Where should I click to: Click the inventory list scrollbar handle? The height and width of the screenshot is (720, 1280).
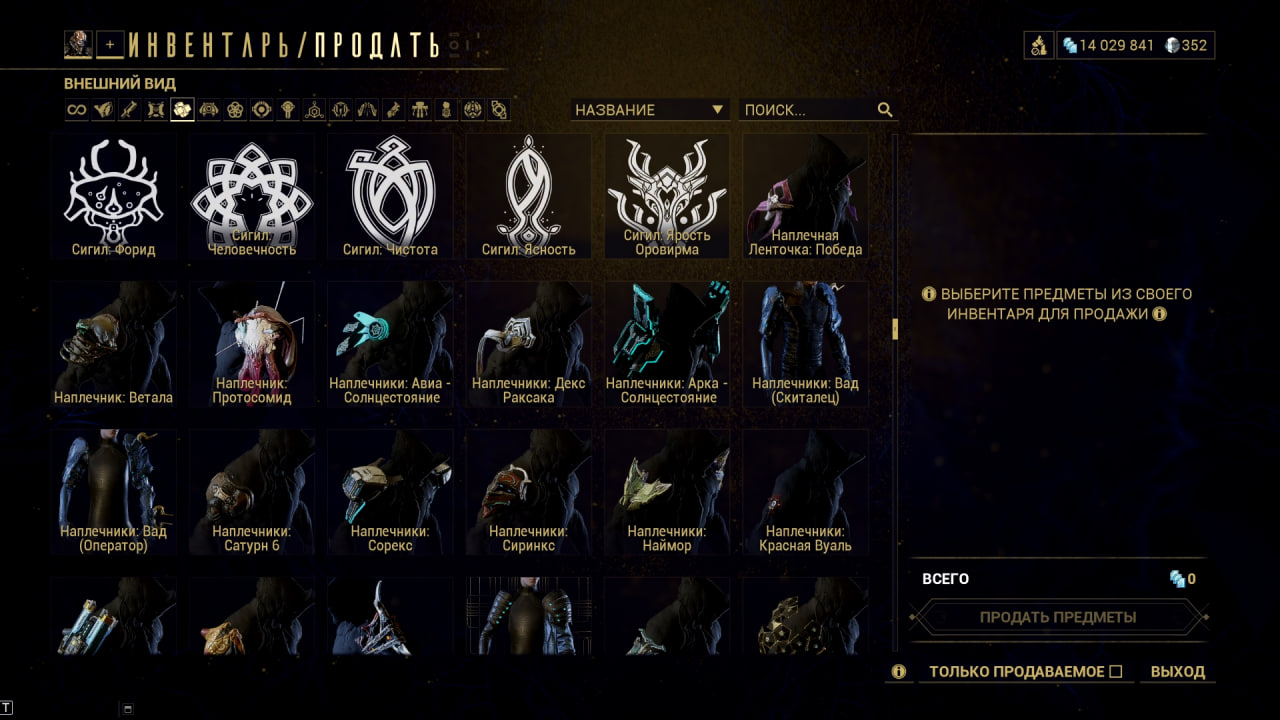895,329
